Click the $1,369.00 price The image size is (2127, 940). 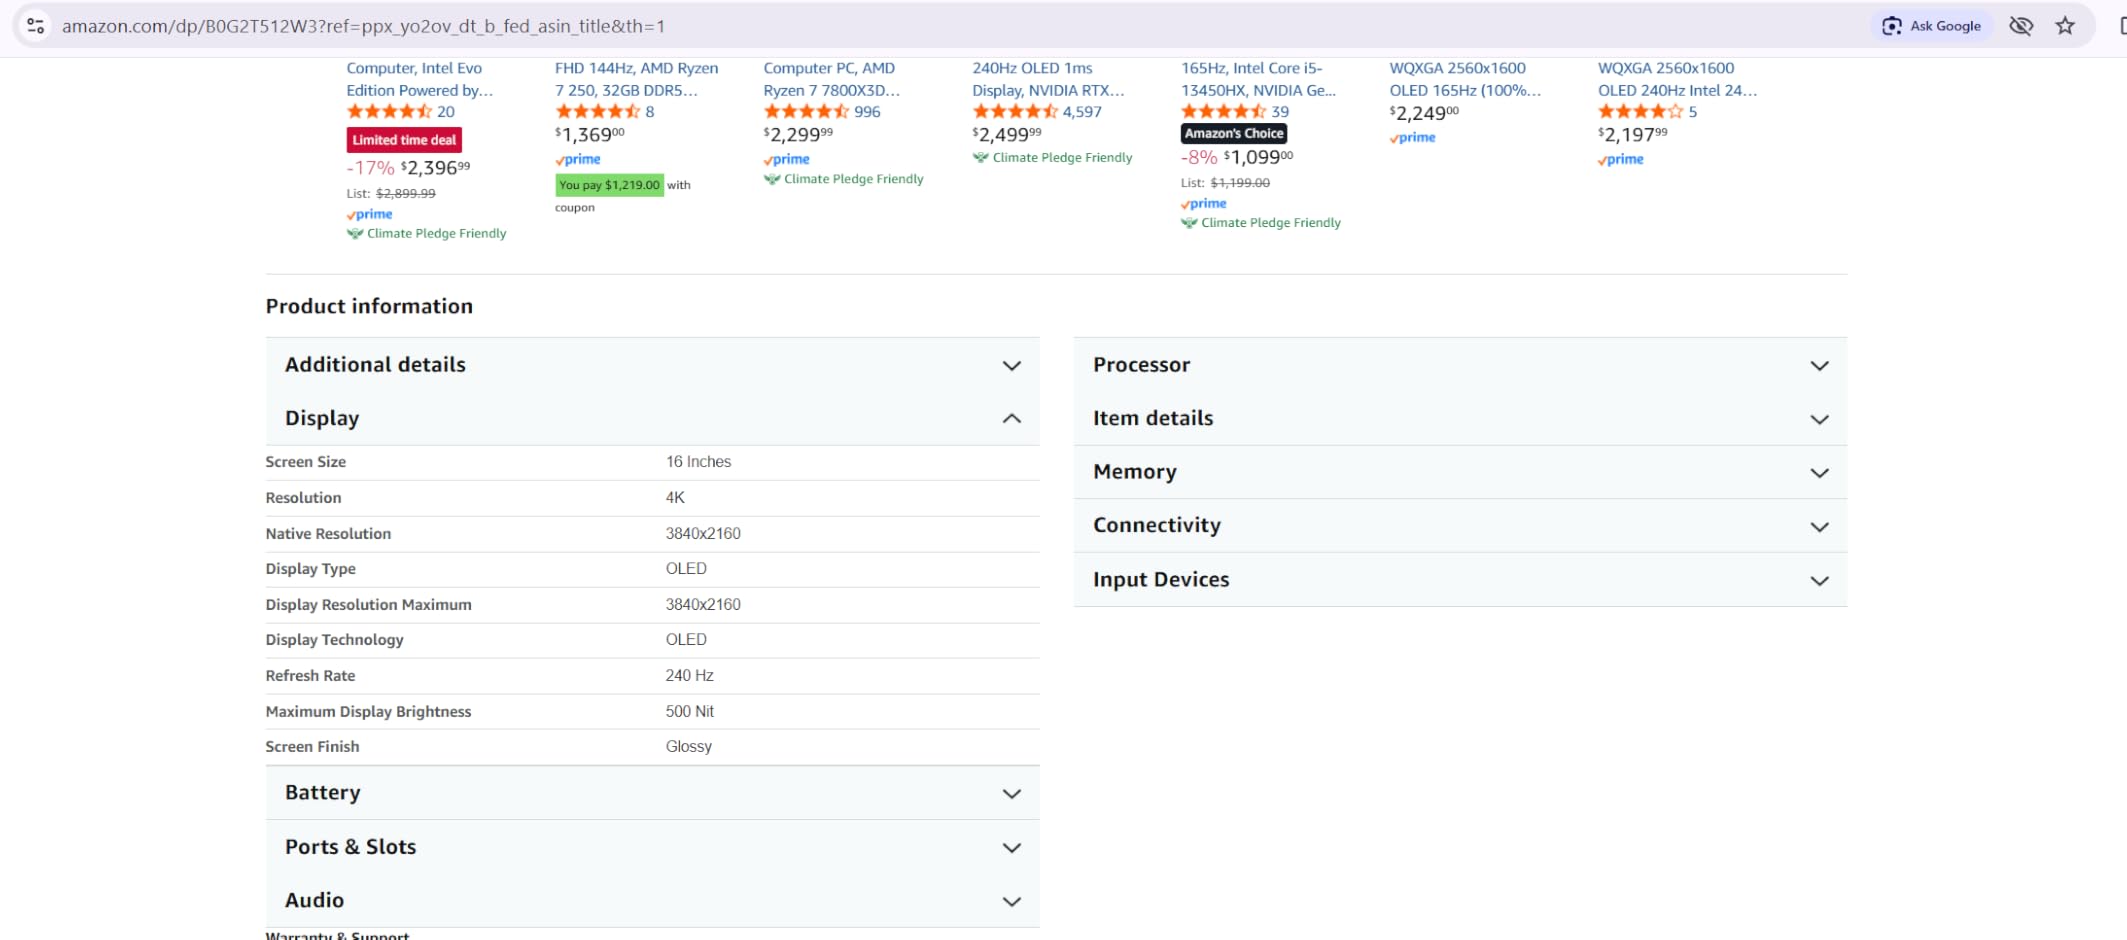tap(590, 135)
